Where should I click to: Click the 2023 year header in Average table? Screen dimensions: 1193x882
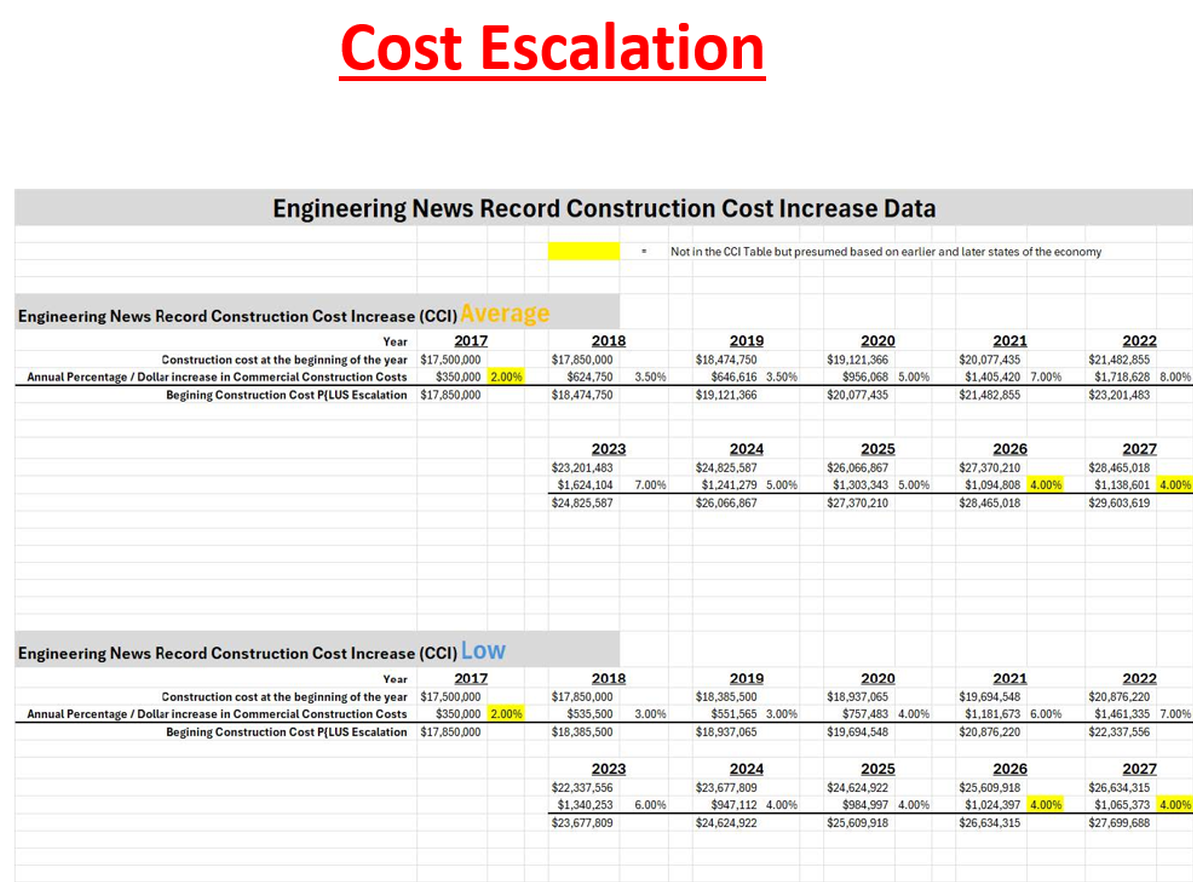608,449
